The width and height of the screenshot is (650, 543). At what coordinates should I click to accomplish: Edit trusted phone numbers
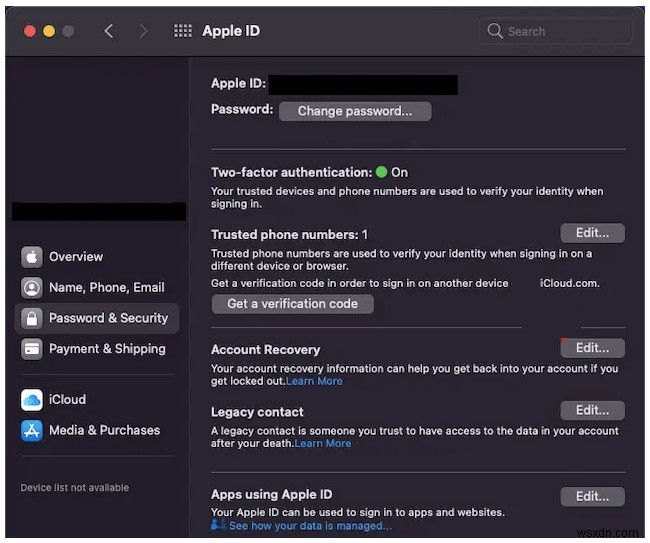coord(592,233)
